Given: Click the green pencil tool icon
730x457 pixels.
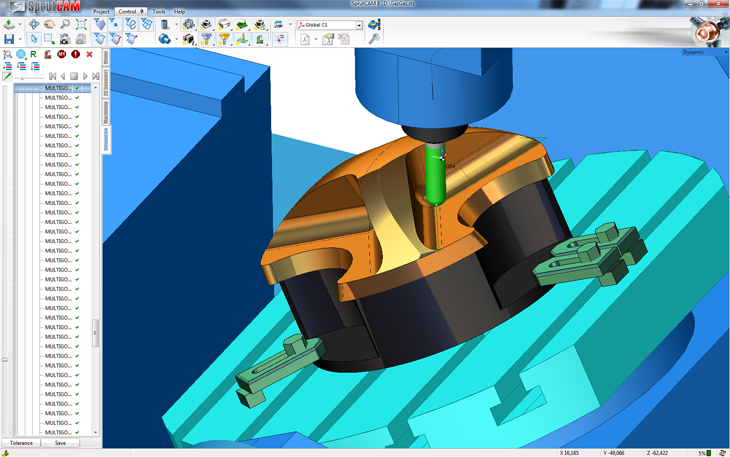Looking at the screenshot, I should [x=7, y=76].
